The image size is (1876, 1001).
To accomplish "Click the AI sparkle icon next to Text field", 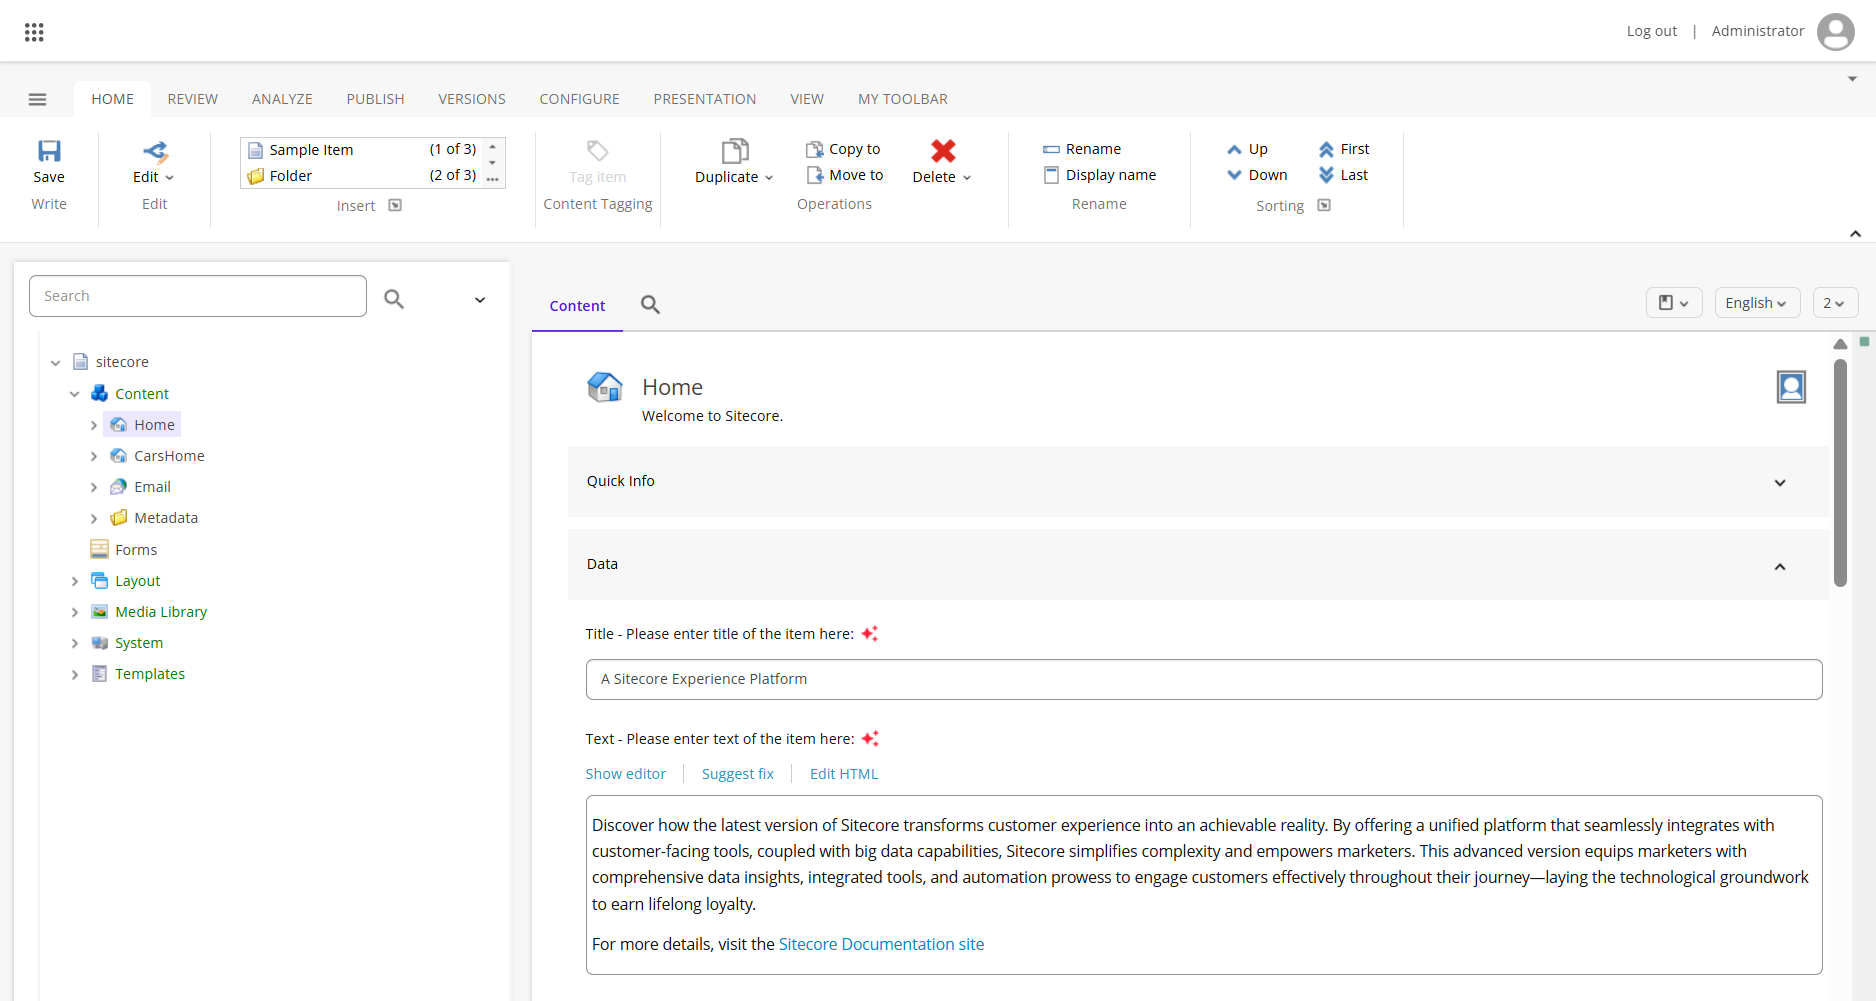I will [870, 739].
